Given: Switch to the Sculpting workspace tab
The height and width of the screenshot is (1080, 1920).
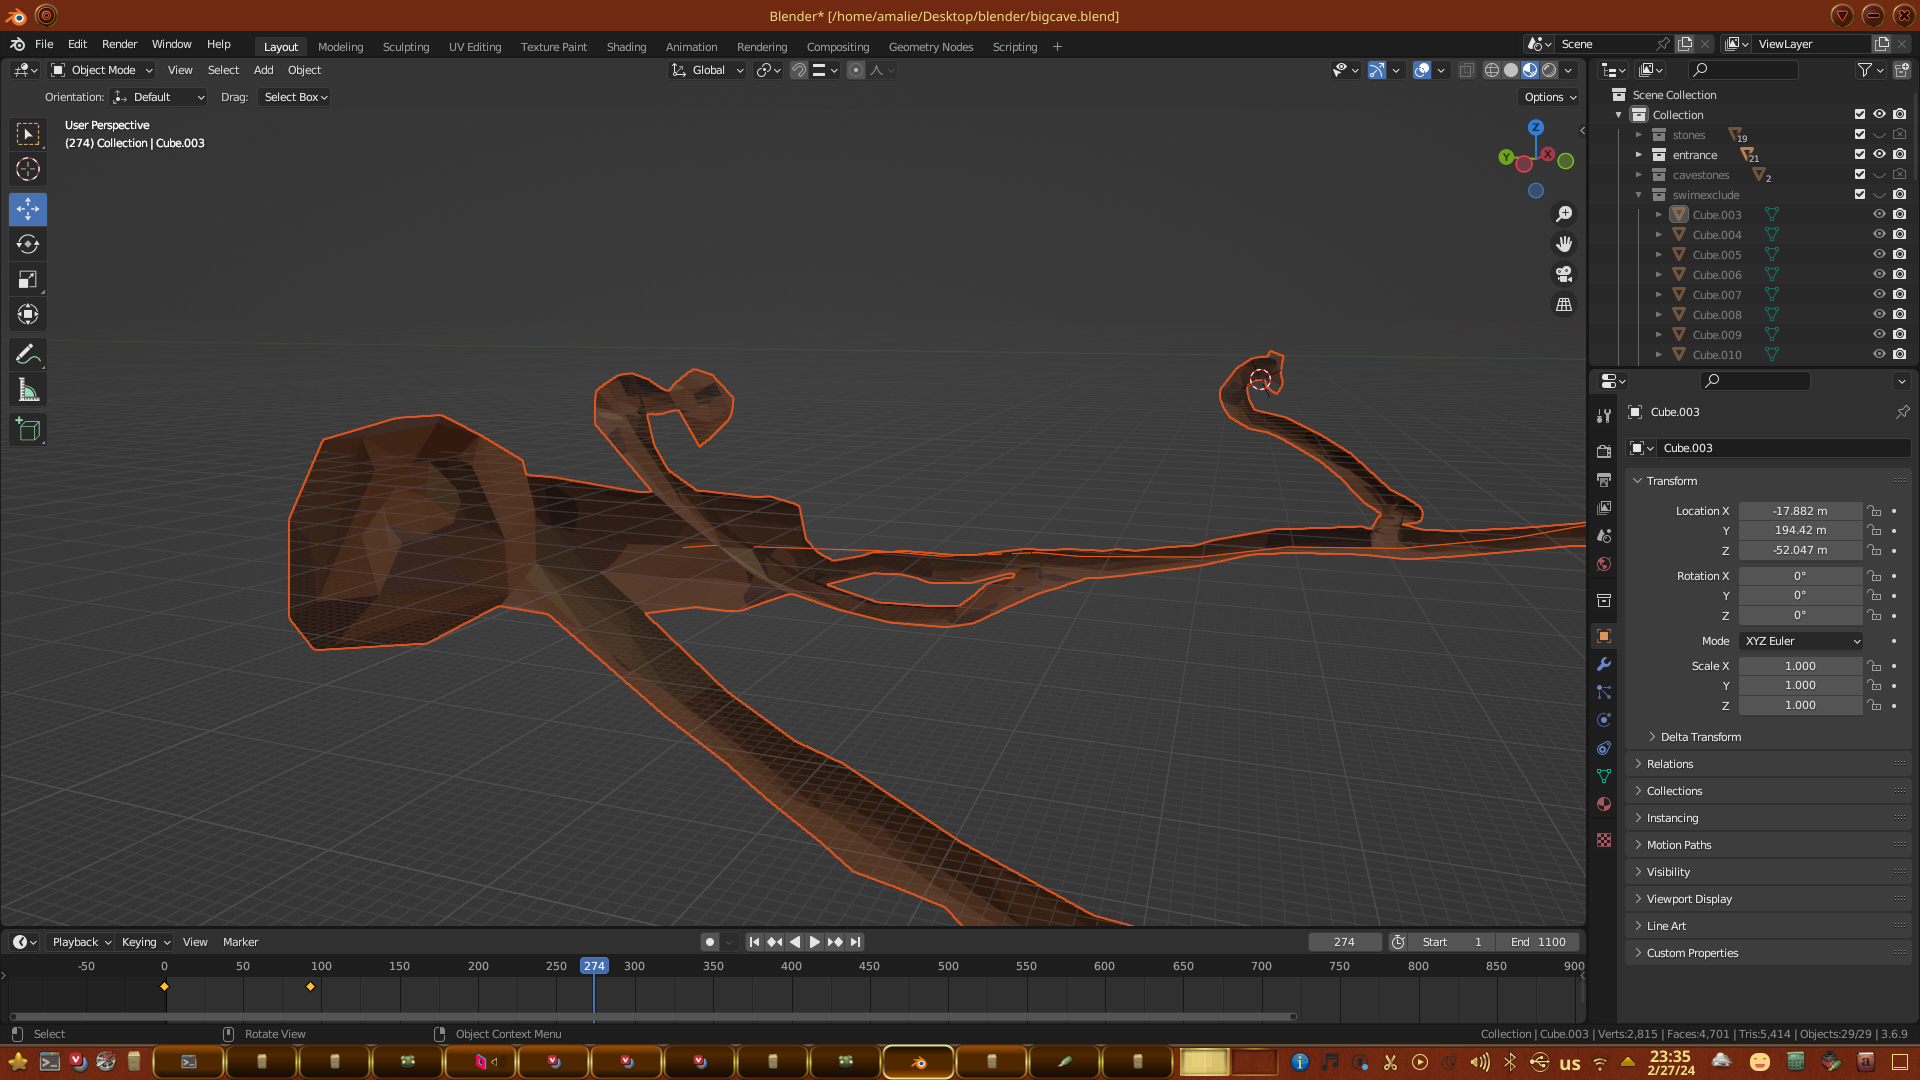Looking at the screenshot, I should [405, 47].
